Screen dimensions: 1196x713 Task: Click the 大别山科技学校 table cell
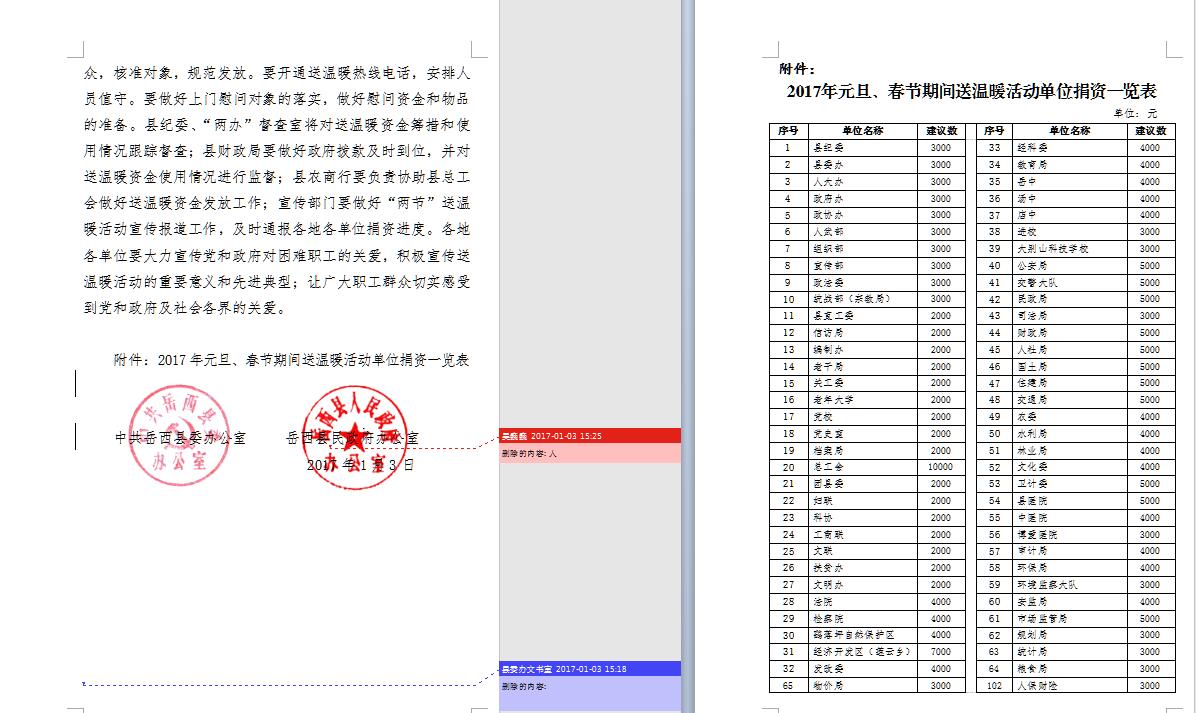tap(1069, 249)
